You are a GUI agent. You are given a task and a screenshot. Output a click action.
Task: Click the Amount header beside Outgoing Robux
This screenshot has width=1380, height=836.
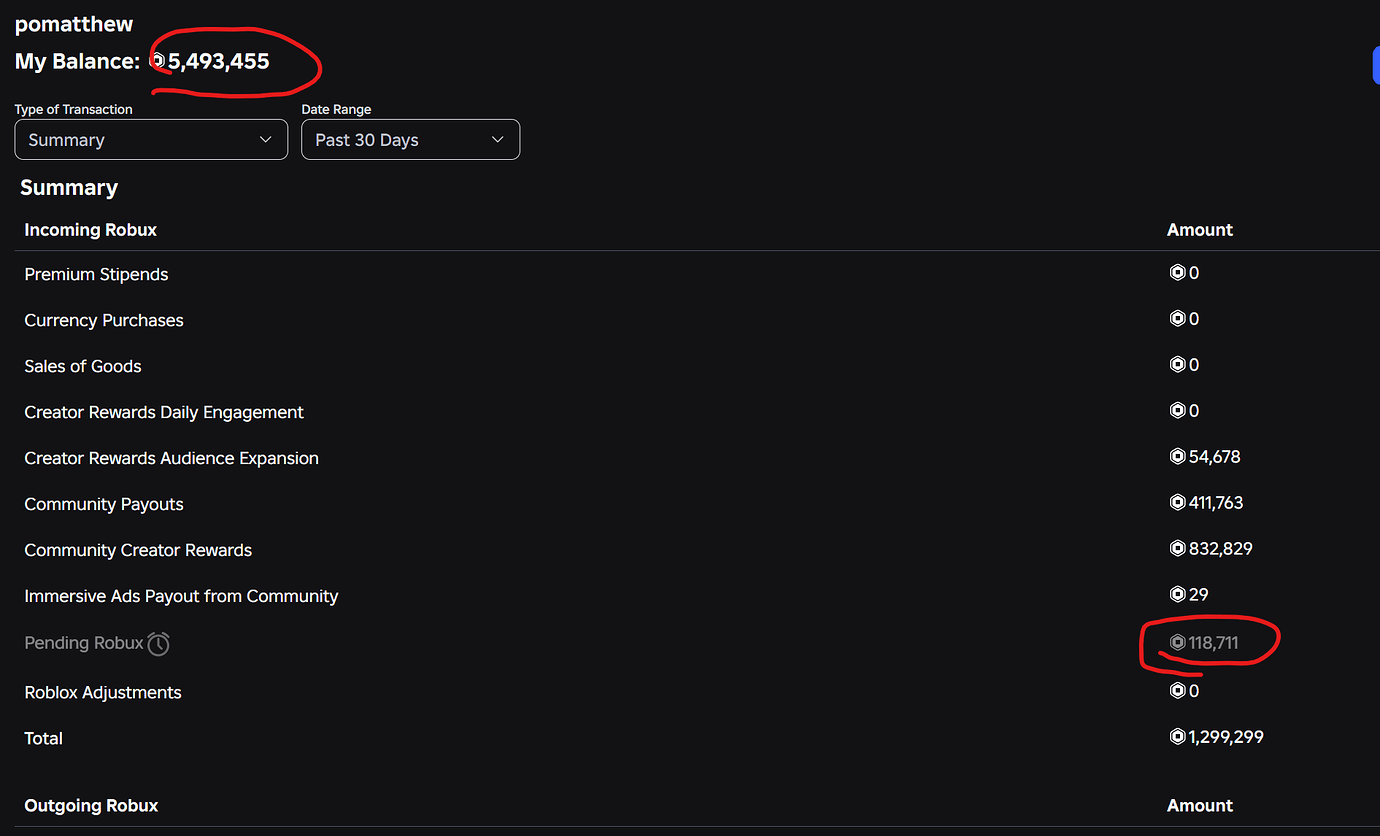1200,806
